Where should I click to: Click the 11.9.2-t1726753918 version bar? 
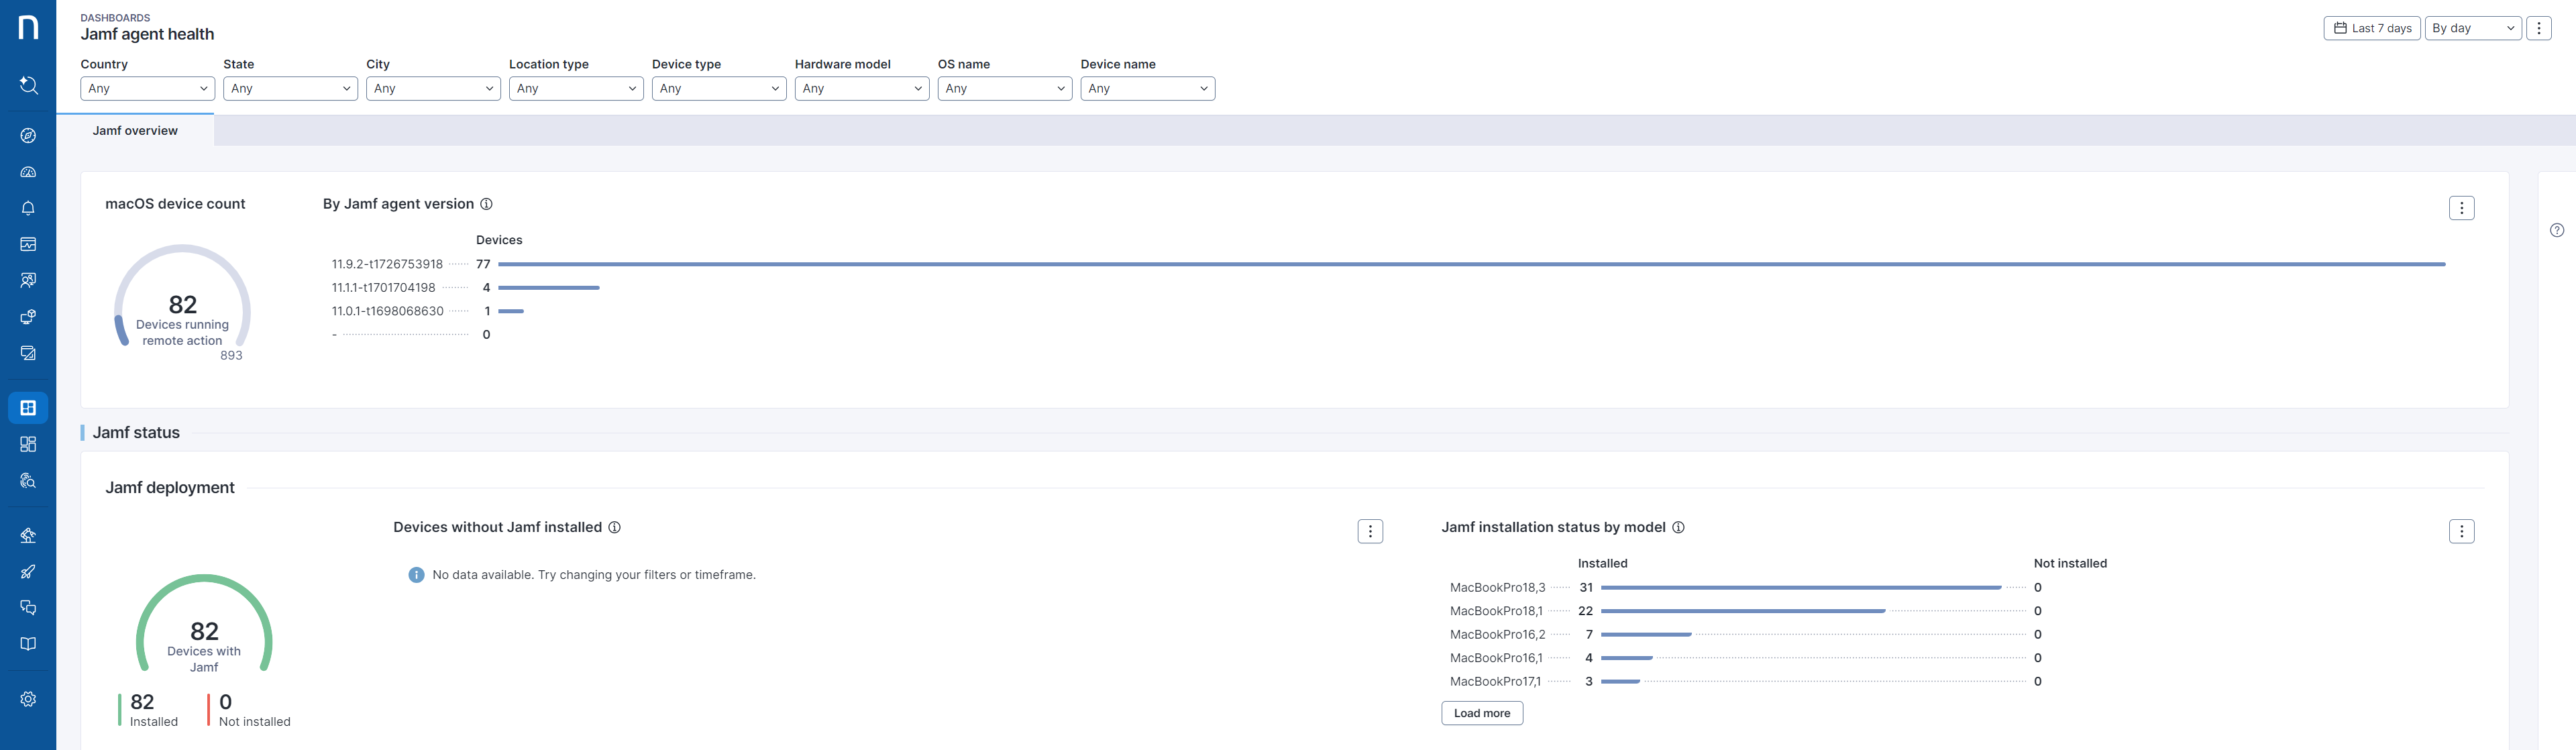(x=1470, y=264)
